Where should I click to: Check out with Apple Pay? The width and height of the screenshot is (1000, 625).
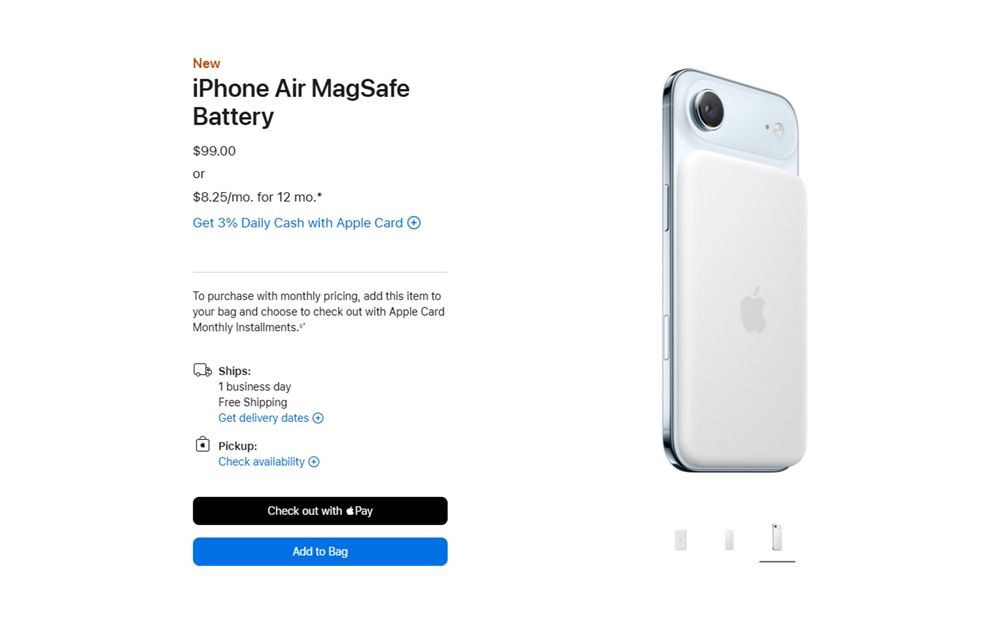coord(320,511)
